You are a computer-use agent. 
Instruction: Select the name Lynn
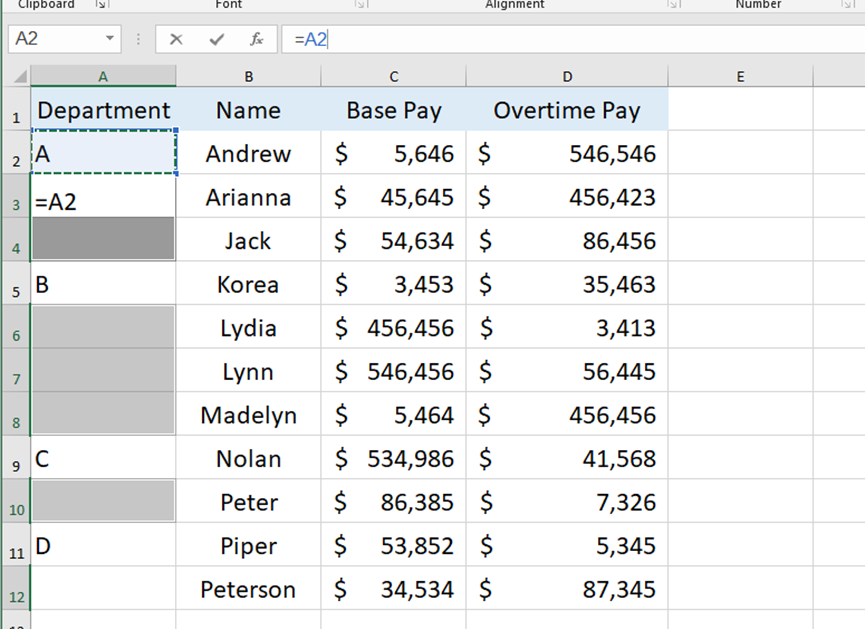(248, 371)
